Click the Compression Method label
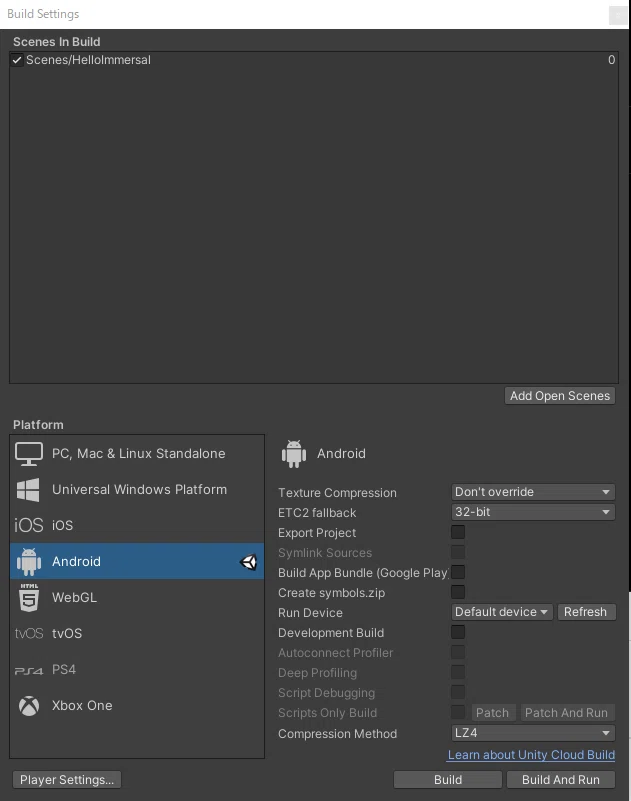This screenshot has height=801, width=631. tap(337, 734)
